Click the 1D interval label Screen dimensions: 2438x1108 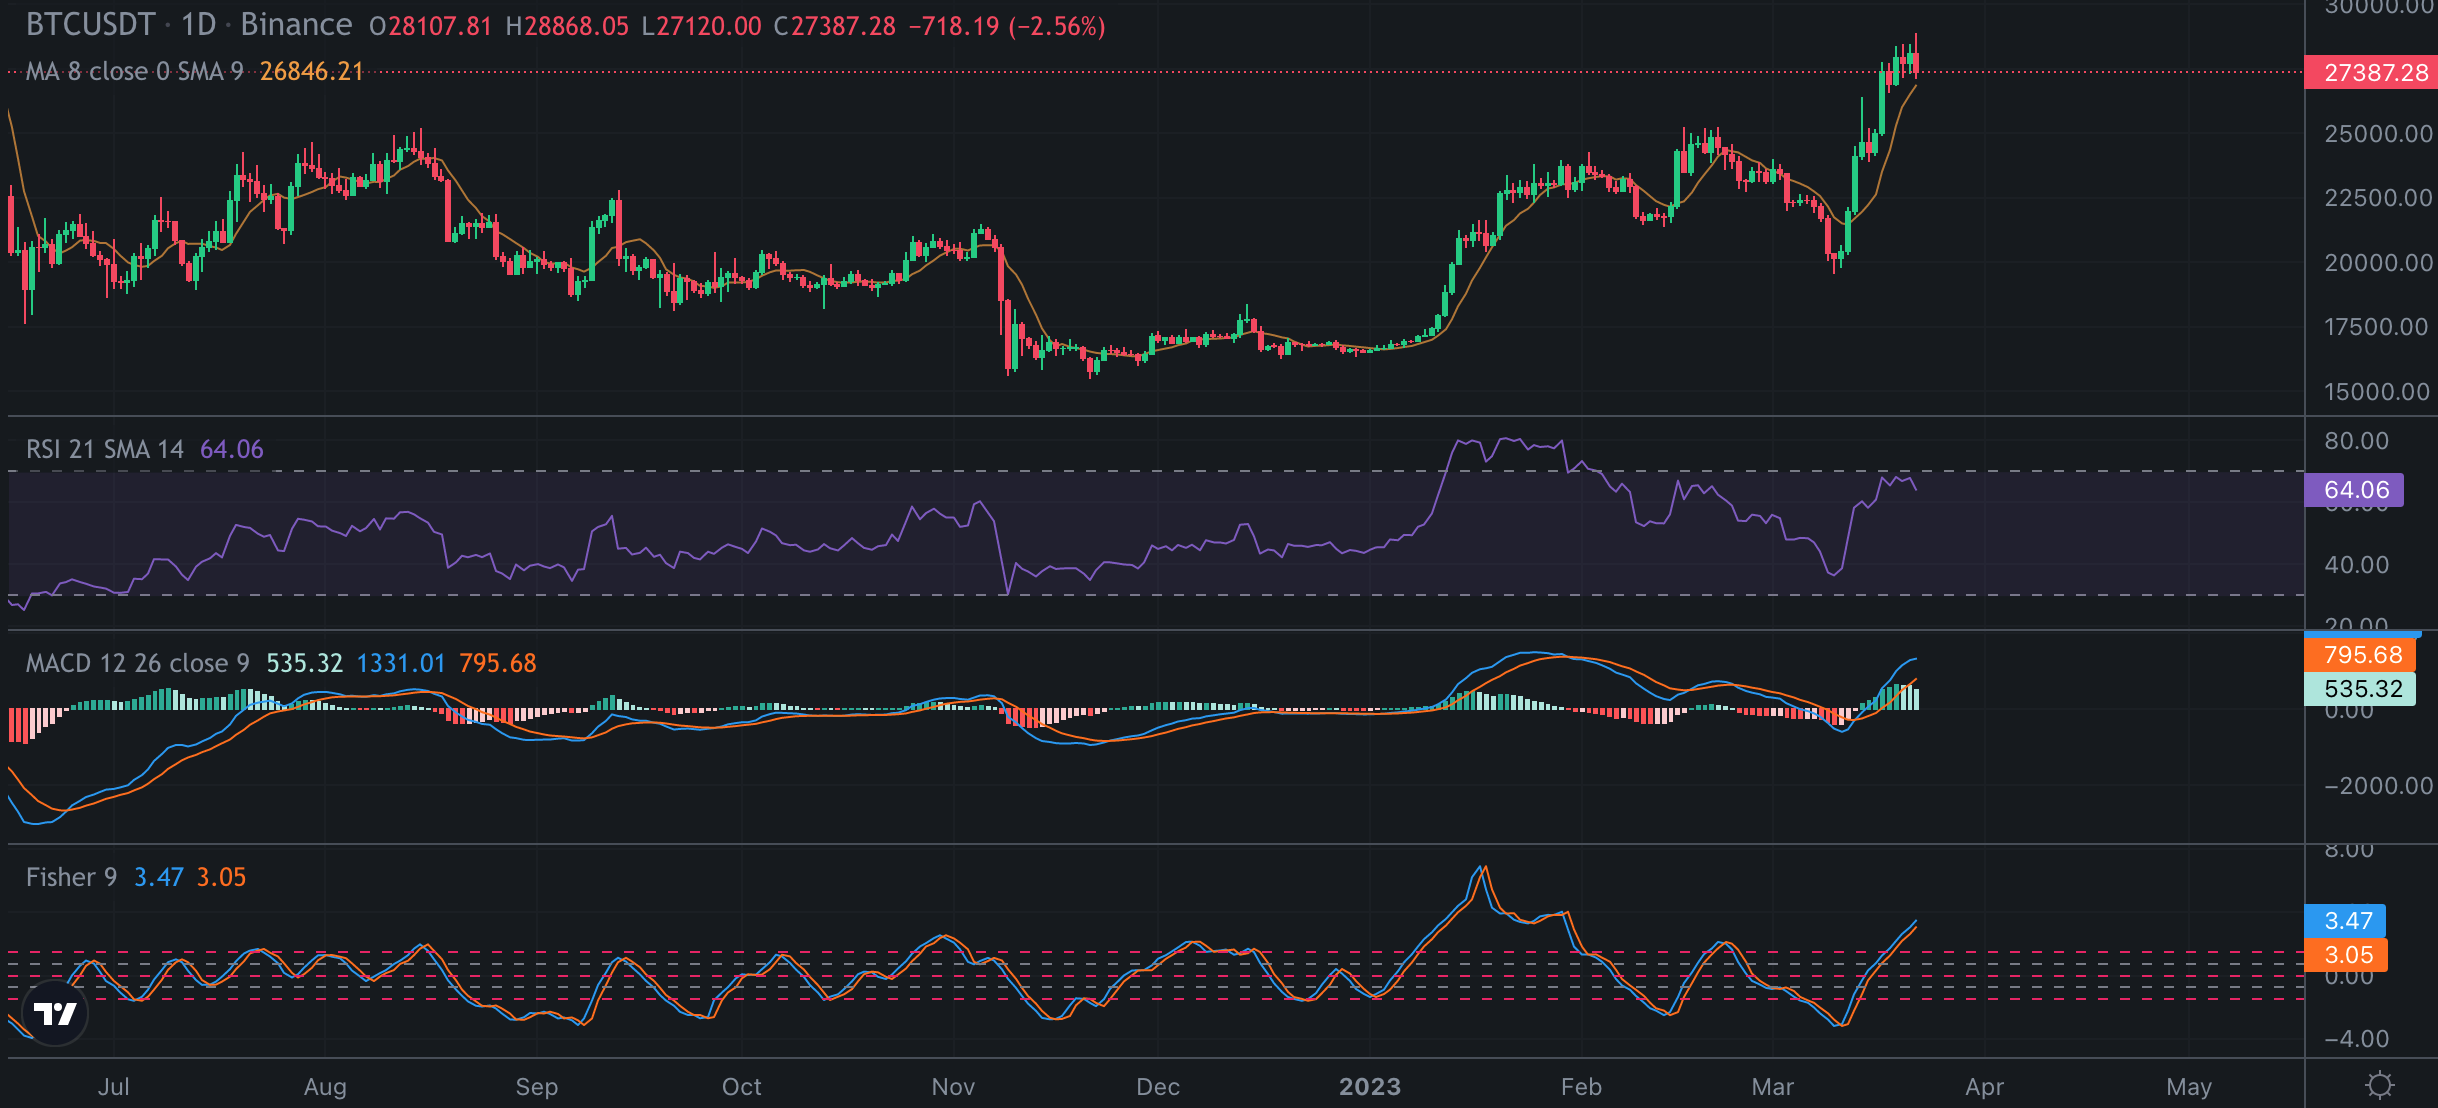coord(198,25)
